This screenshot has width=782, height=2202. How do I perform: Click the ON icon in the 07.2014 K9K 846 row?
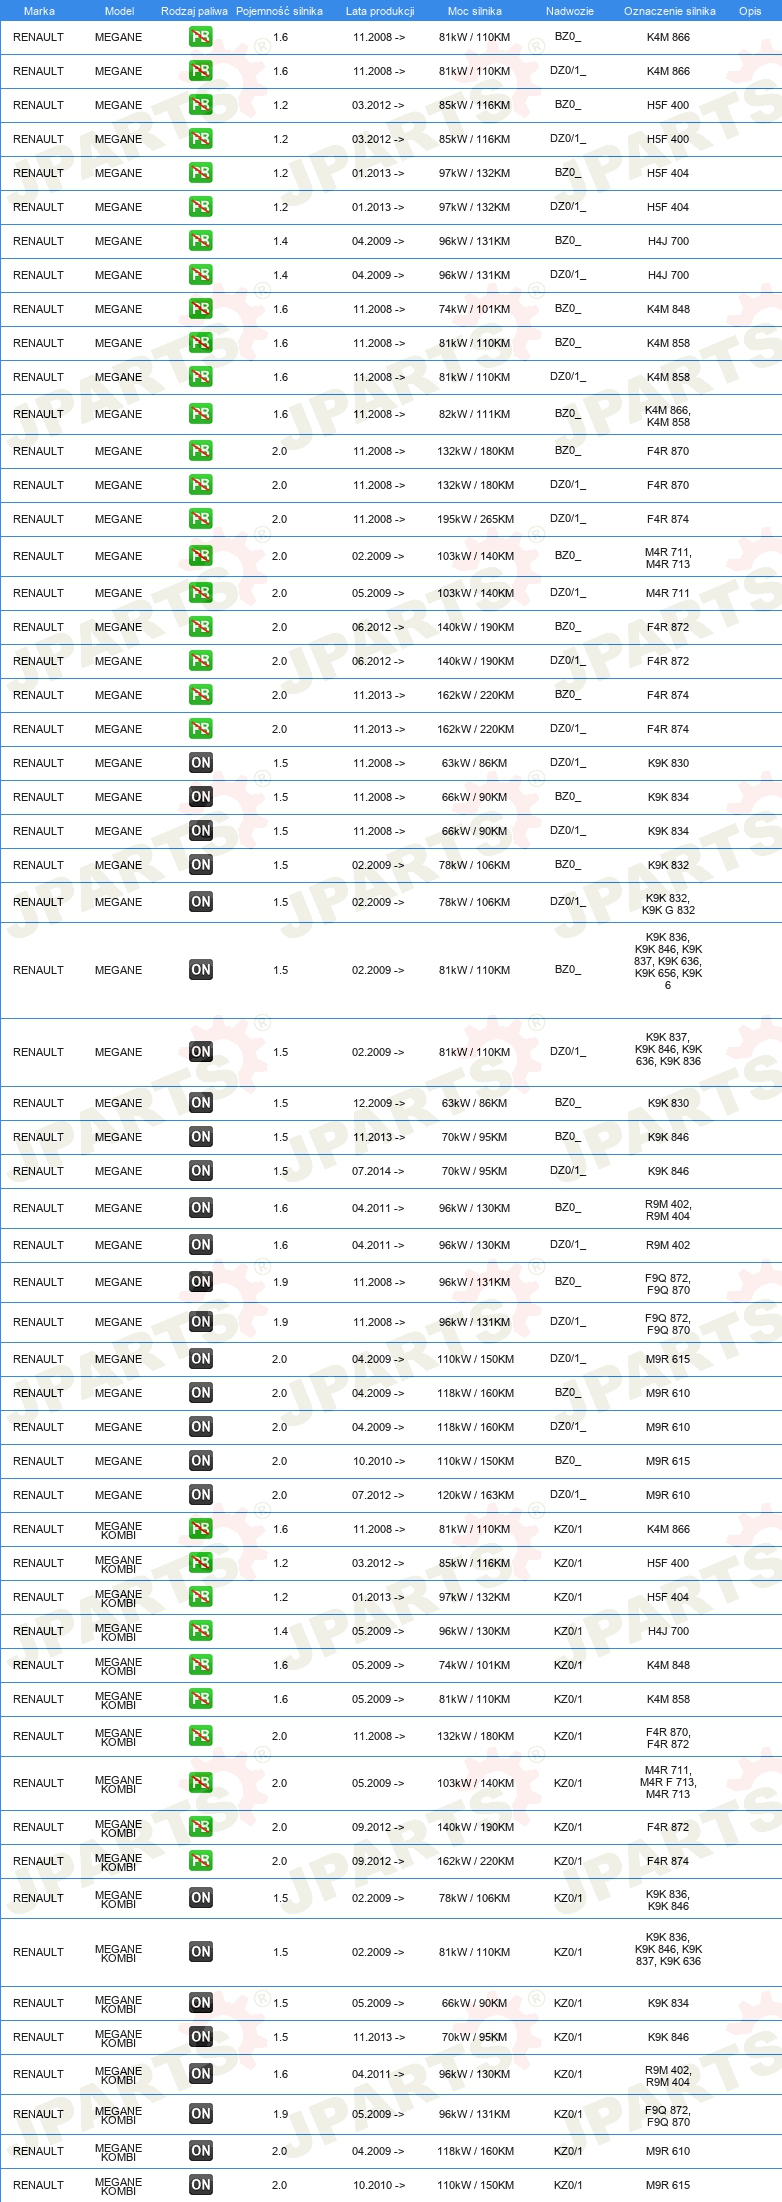click(x=200, y=1171)
